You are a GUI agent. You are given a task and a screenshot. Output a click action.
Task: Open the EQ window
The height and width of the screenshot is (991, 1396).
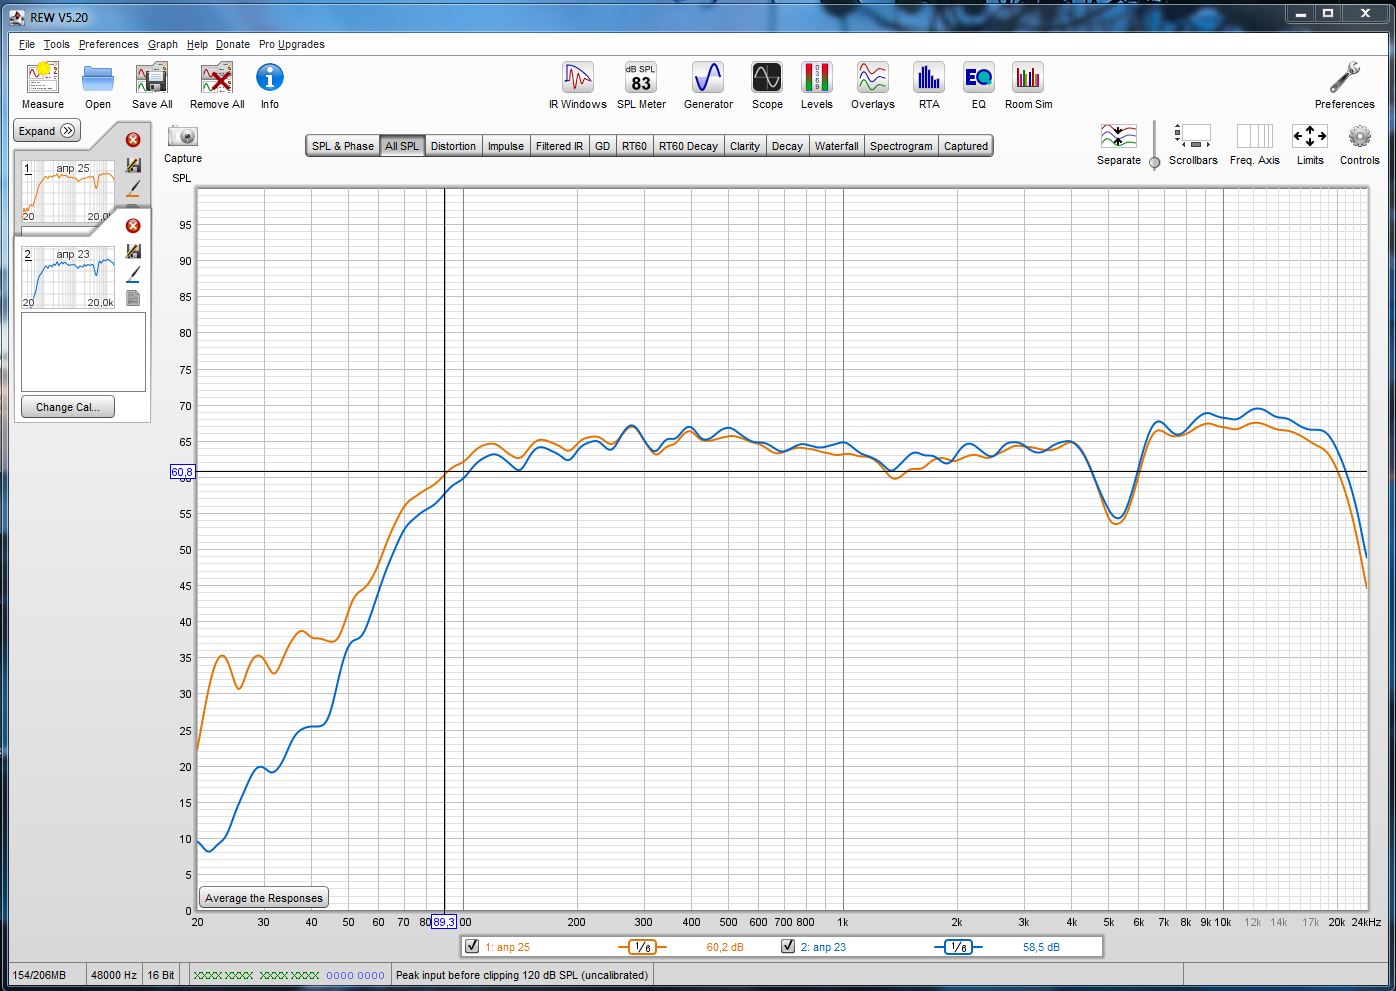(978, 84)
